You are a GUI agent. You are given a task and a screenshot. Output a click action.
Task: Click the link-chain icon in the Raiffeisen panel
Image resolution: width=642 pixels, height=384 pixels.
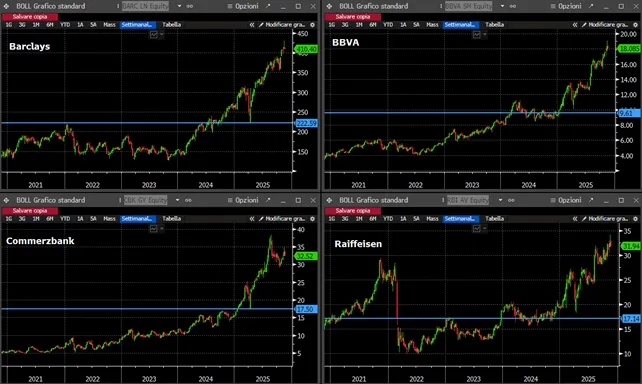tap(511, 200)
